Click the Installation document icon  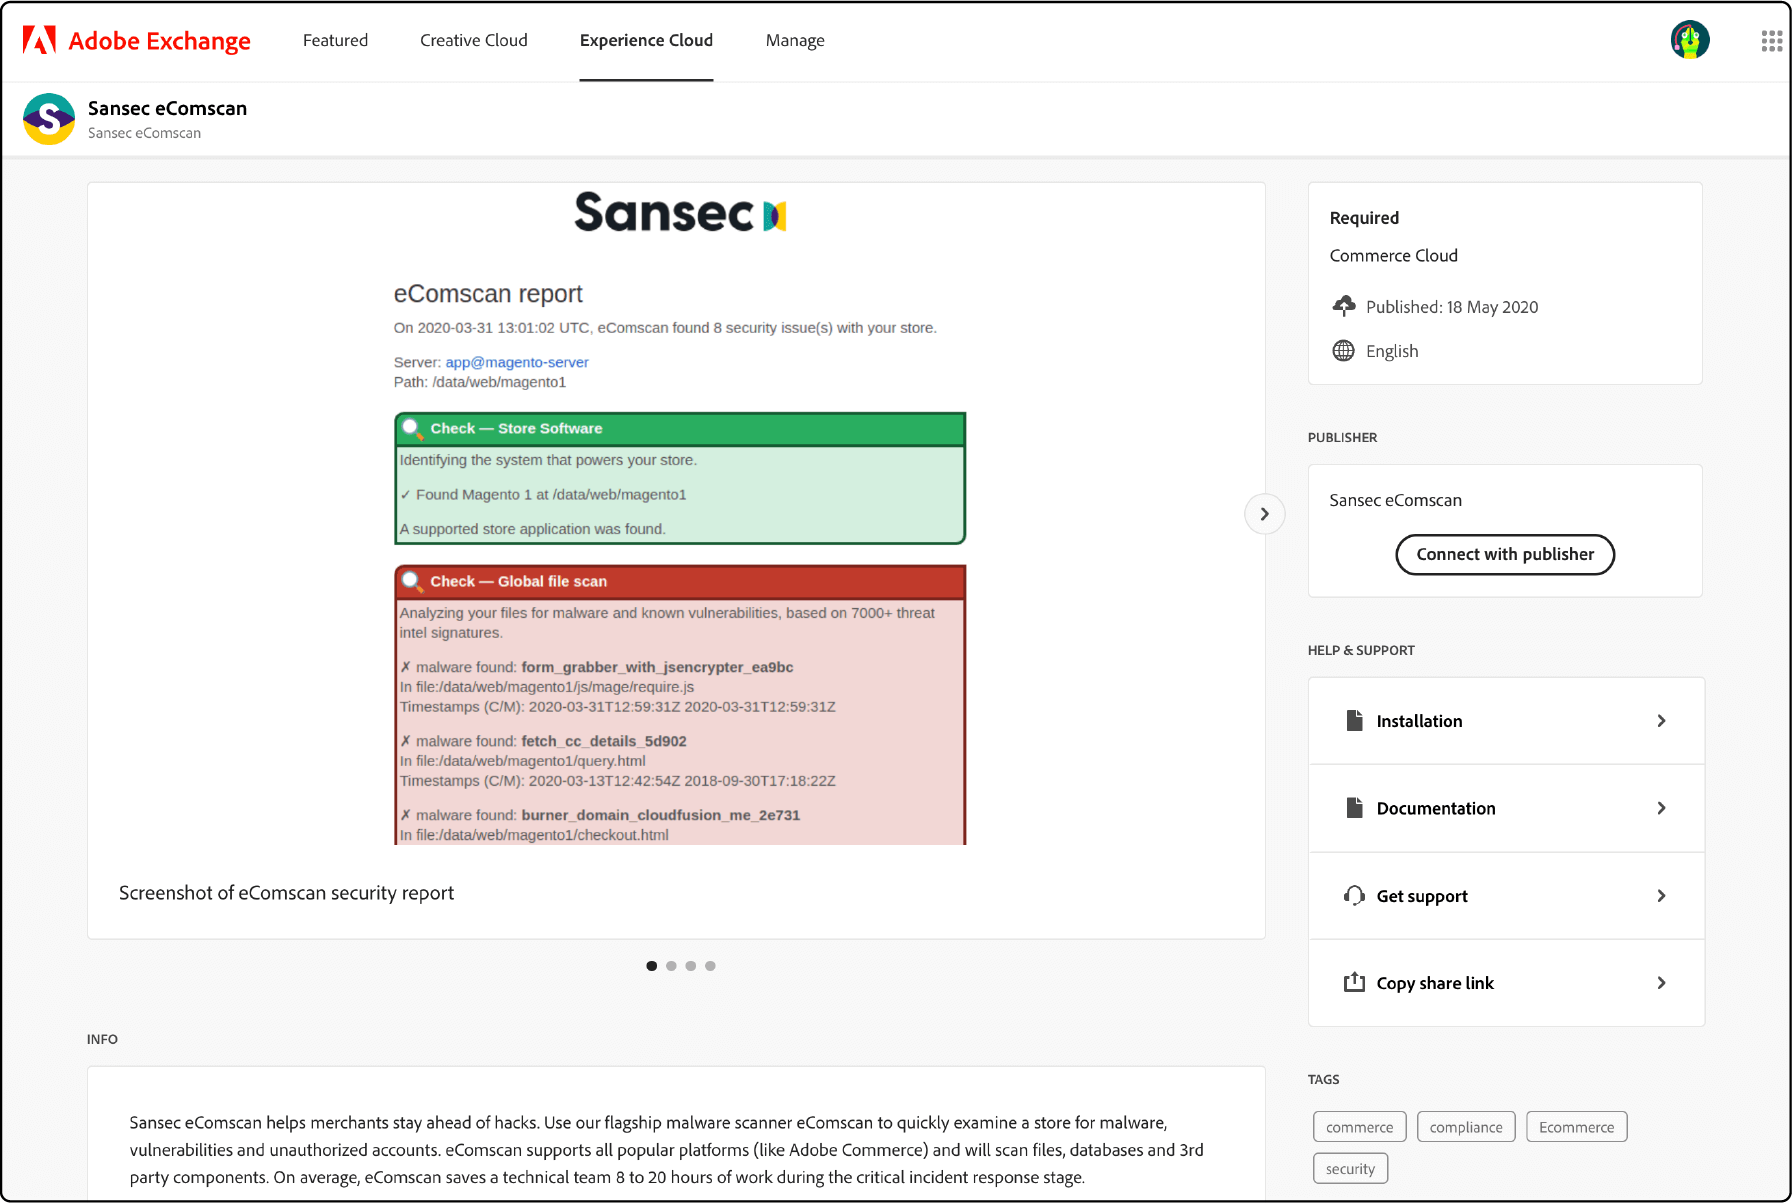(x=1354, y=721)
